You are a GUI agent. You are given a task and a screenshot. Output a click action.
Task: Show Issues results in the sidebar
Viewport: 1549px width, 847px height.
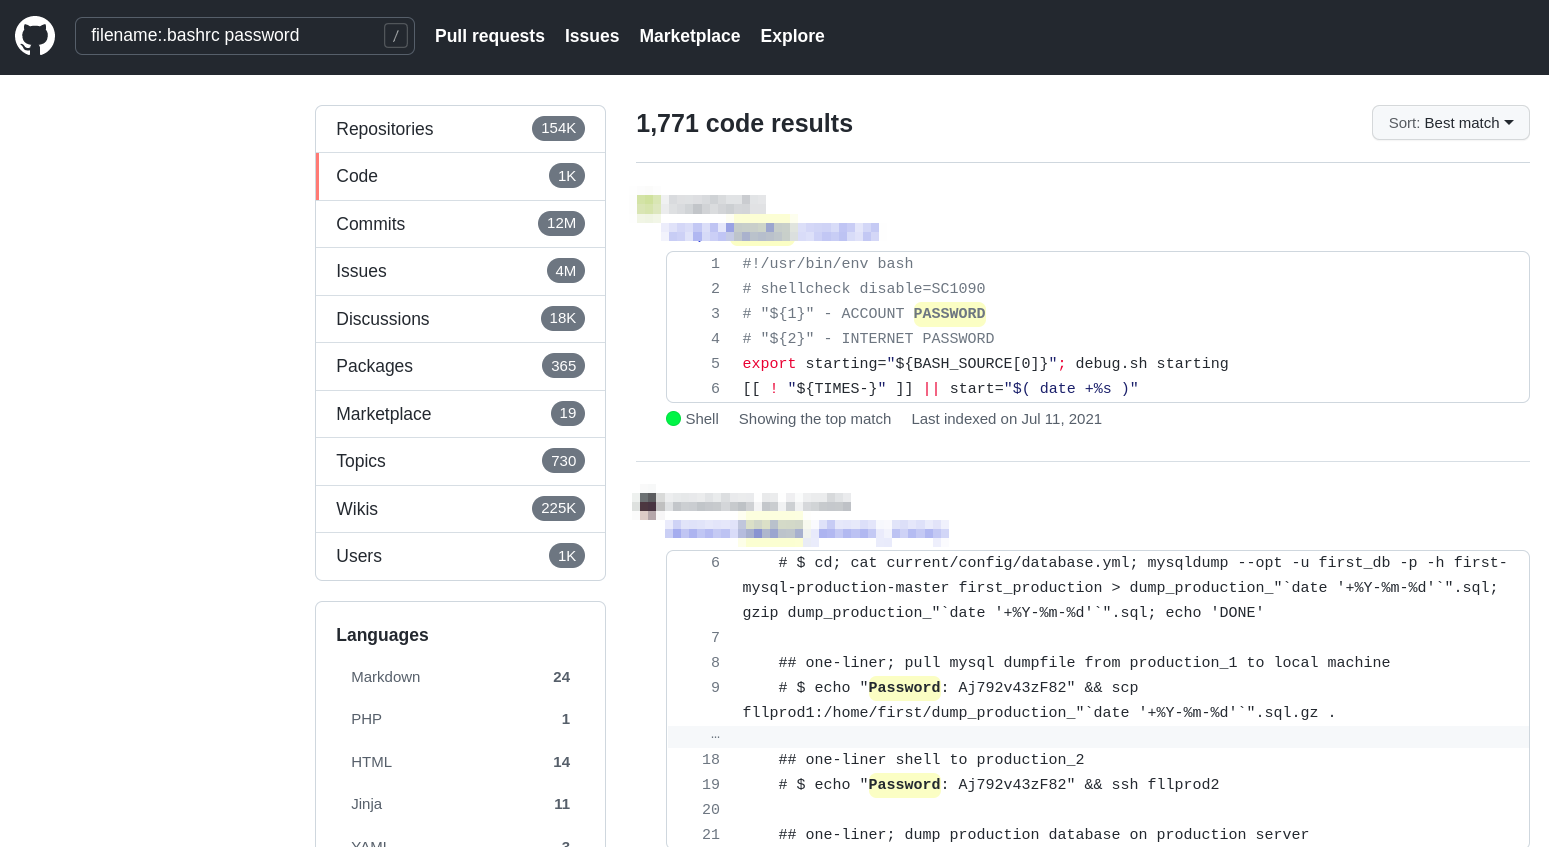(461, 271)
